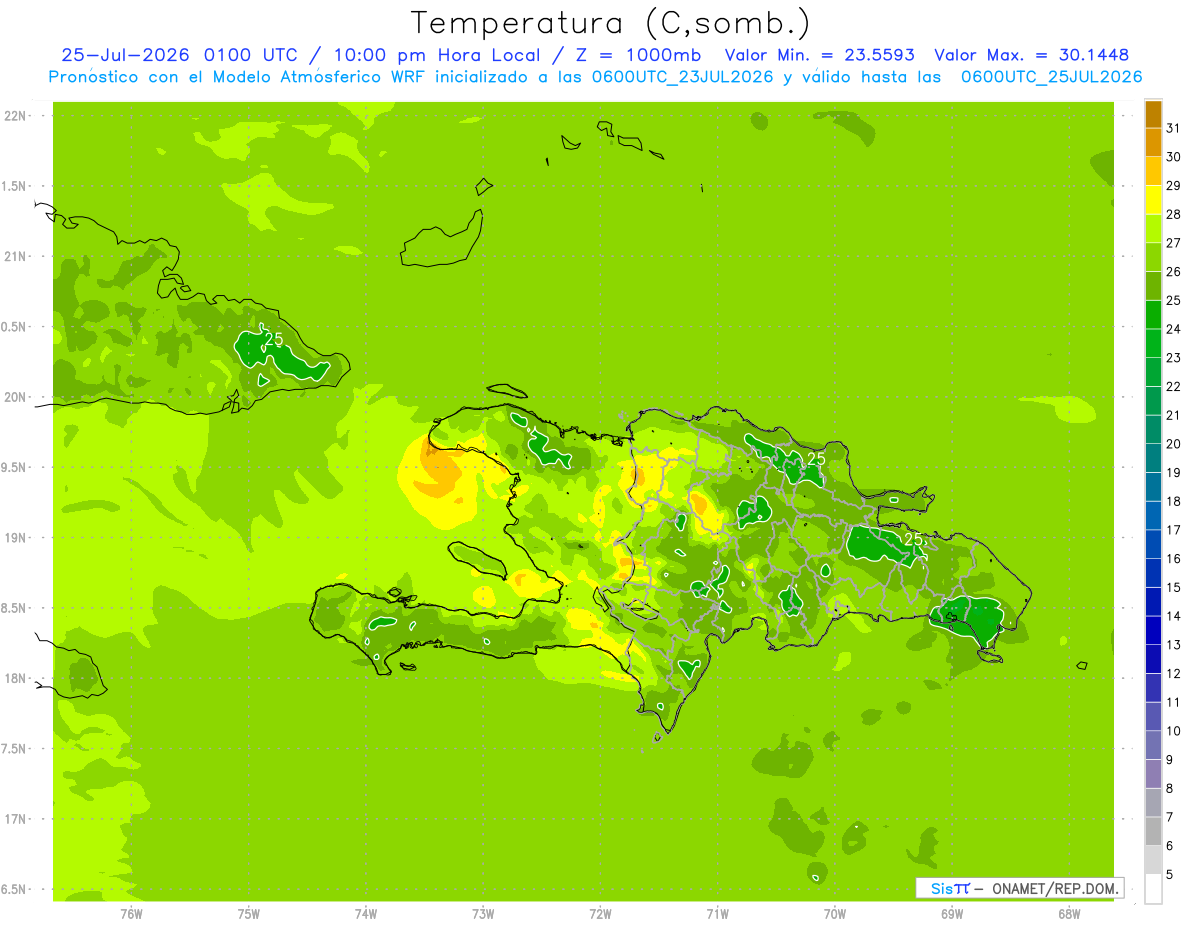Viewport: 1200px width, 927px height.
Task: Click the '75W' longitude axis label
Action: tap(249, 914)
